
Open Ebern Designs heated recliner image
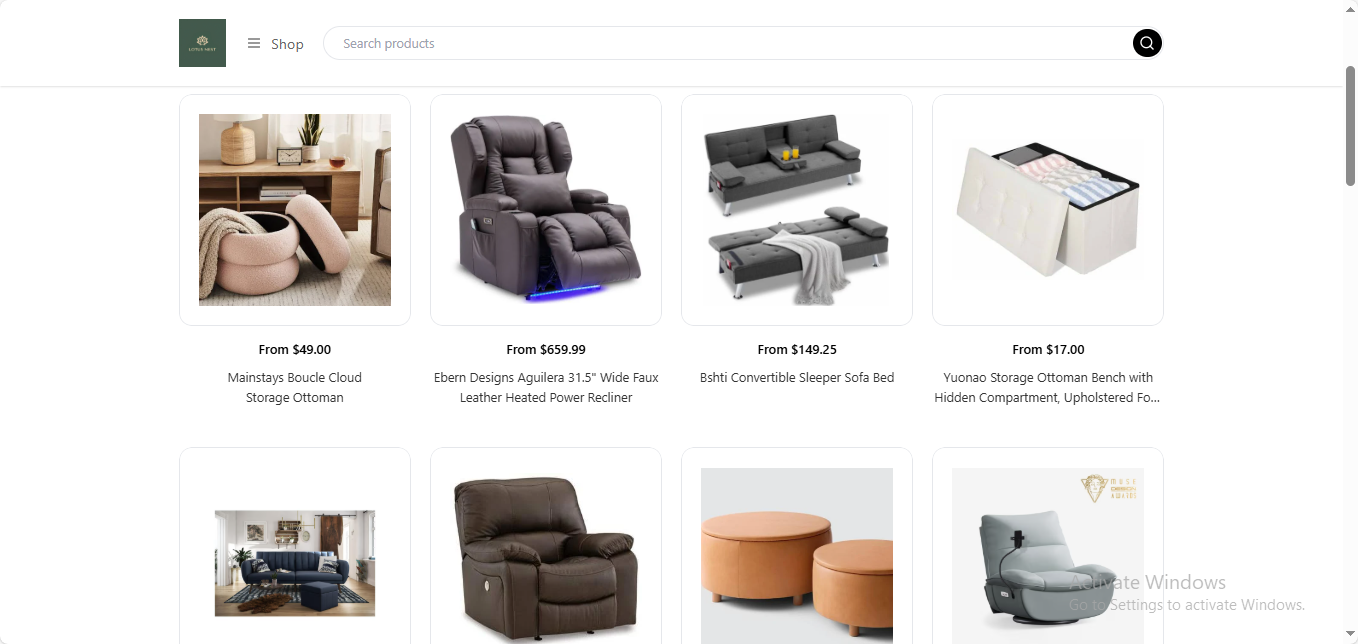point(546,210)
